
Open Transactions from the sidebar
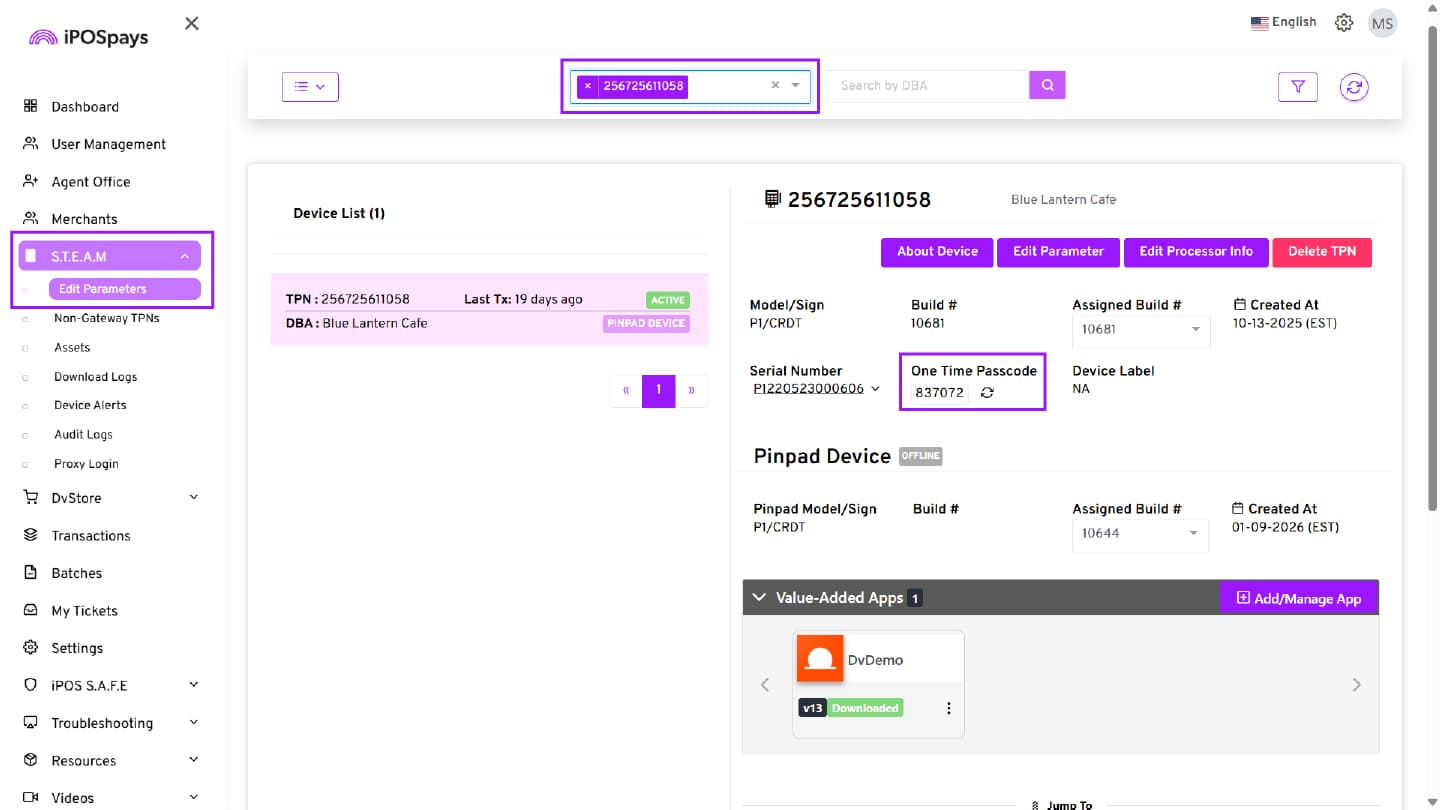click(x=90, y=536)
